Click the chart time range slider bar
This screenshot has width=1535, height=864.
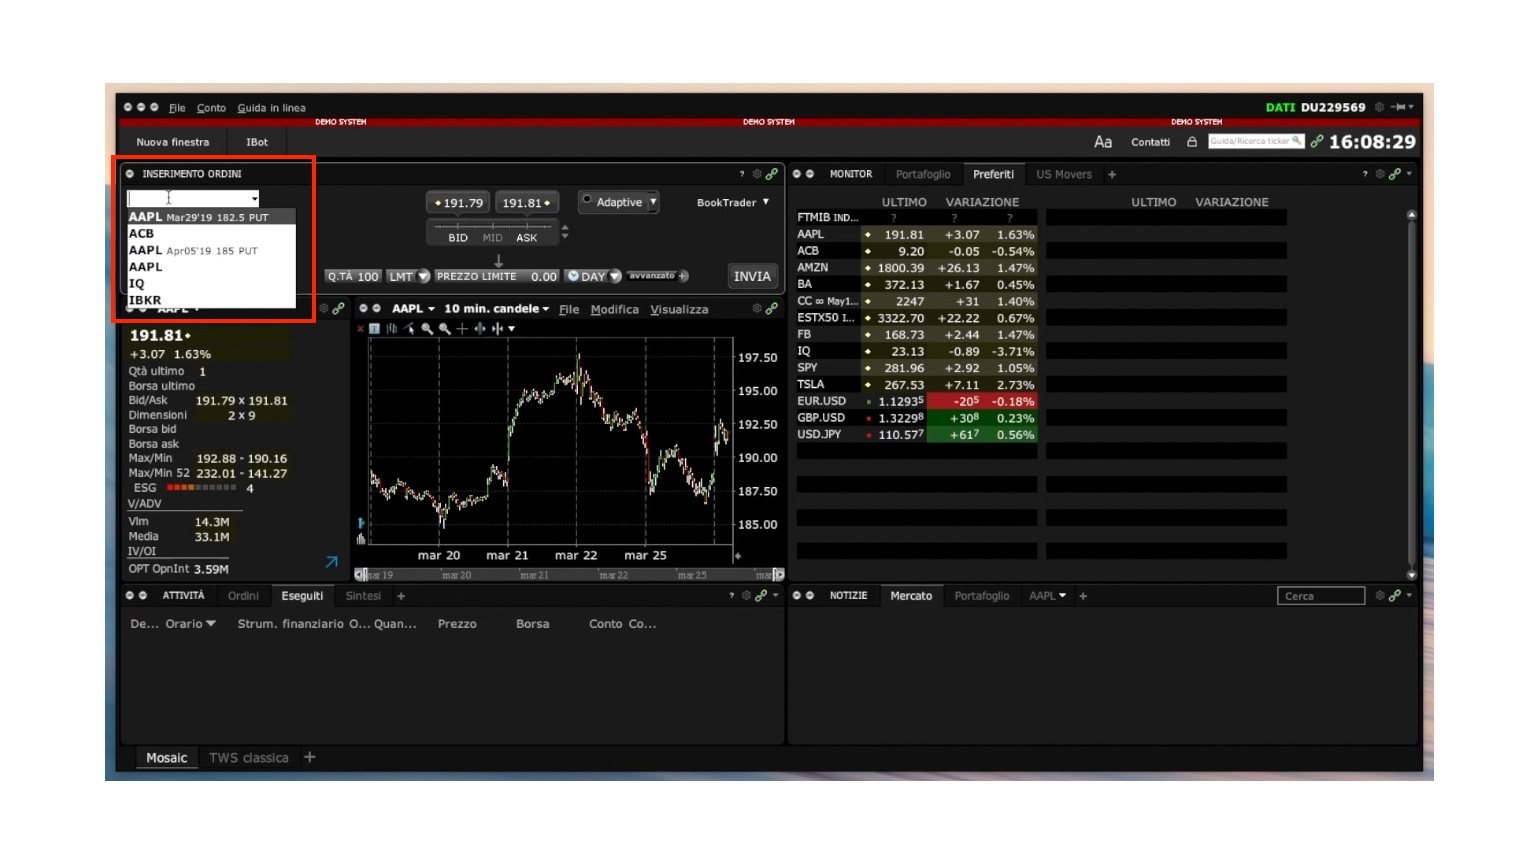tap(569, 575)
